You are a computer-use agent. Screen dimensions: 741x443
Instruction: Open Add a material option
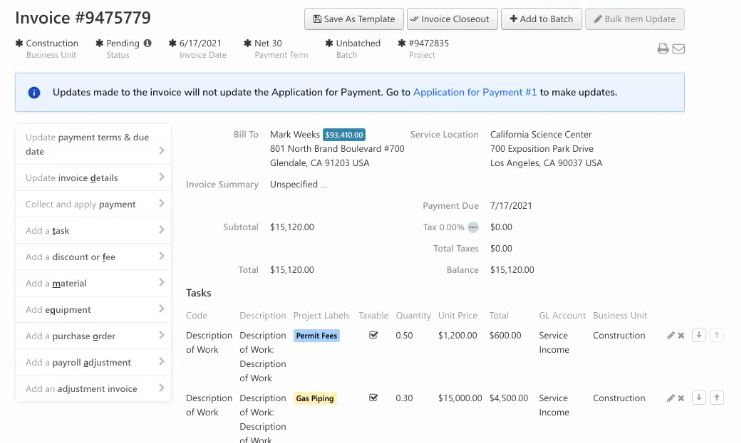click(94, 283)
